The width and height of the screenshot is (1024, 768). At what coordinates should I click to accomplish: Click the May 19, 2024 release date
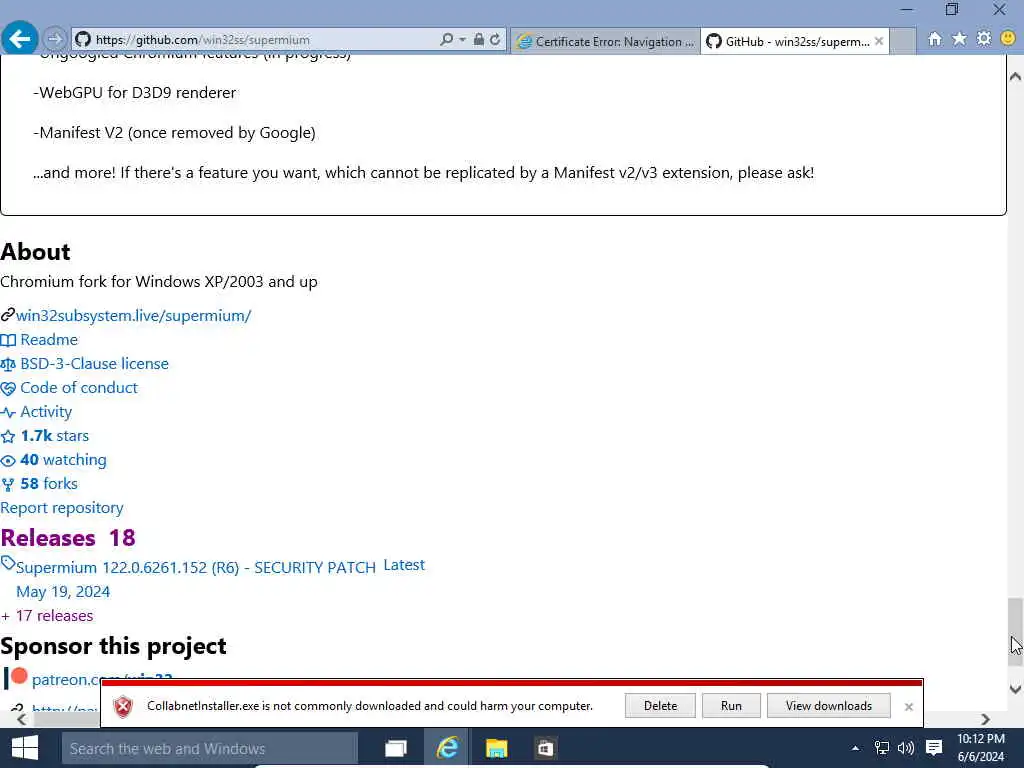coord(63,592)
